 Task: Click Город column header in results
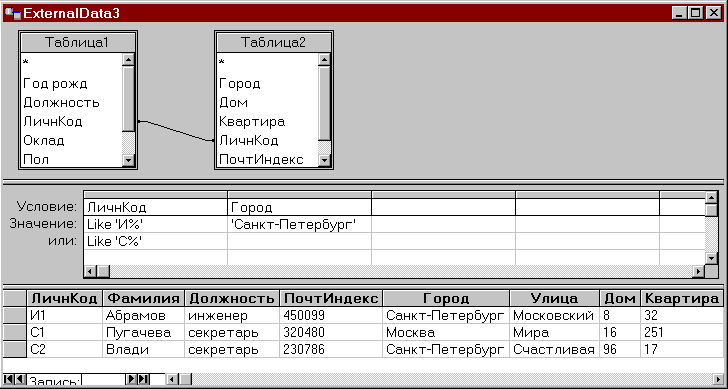click(x=447, y=298)
